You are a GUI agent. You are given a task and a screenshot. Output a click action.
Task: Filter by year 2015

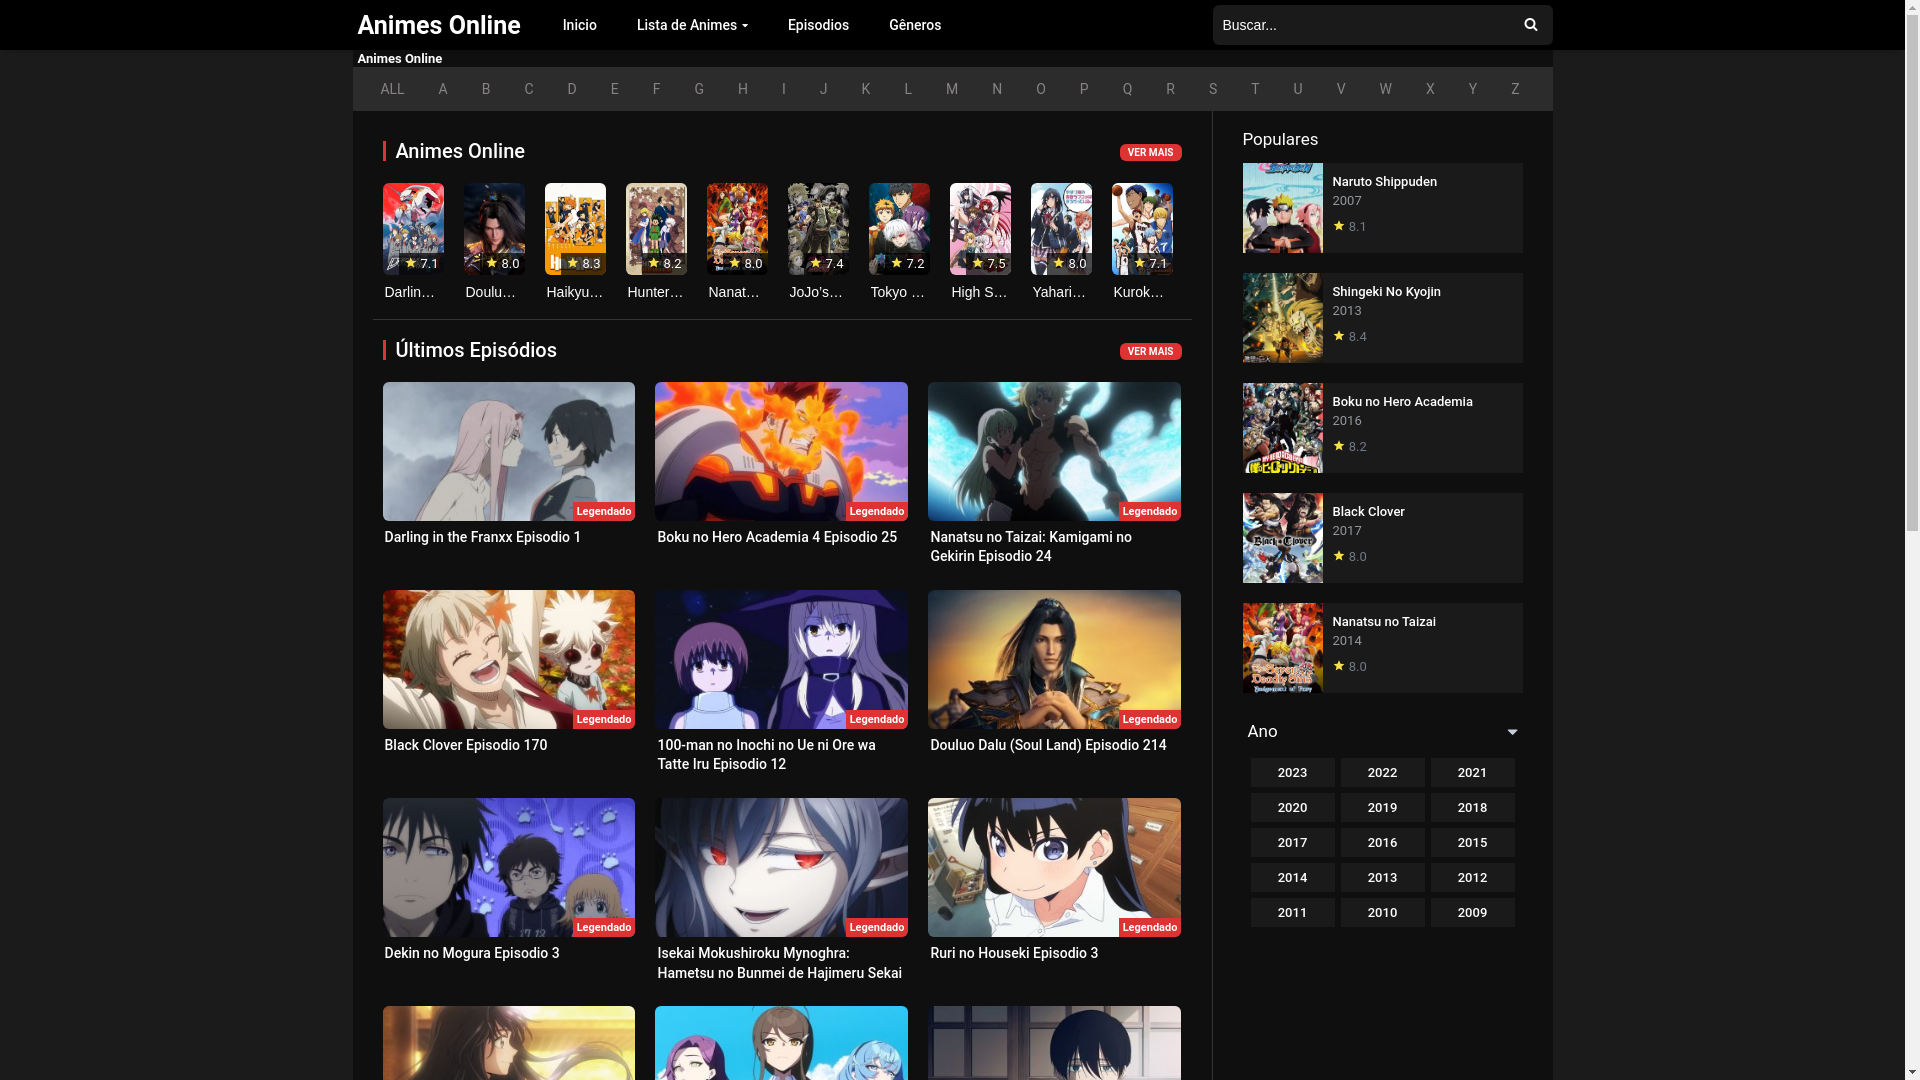coord(1472,843)
